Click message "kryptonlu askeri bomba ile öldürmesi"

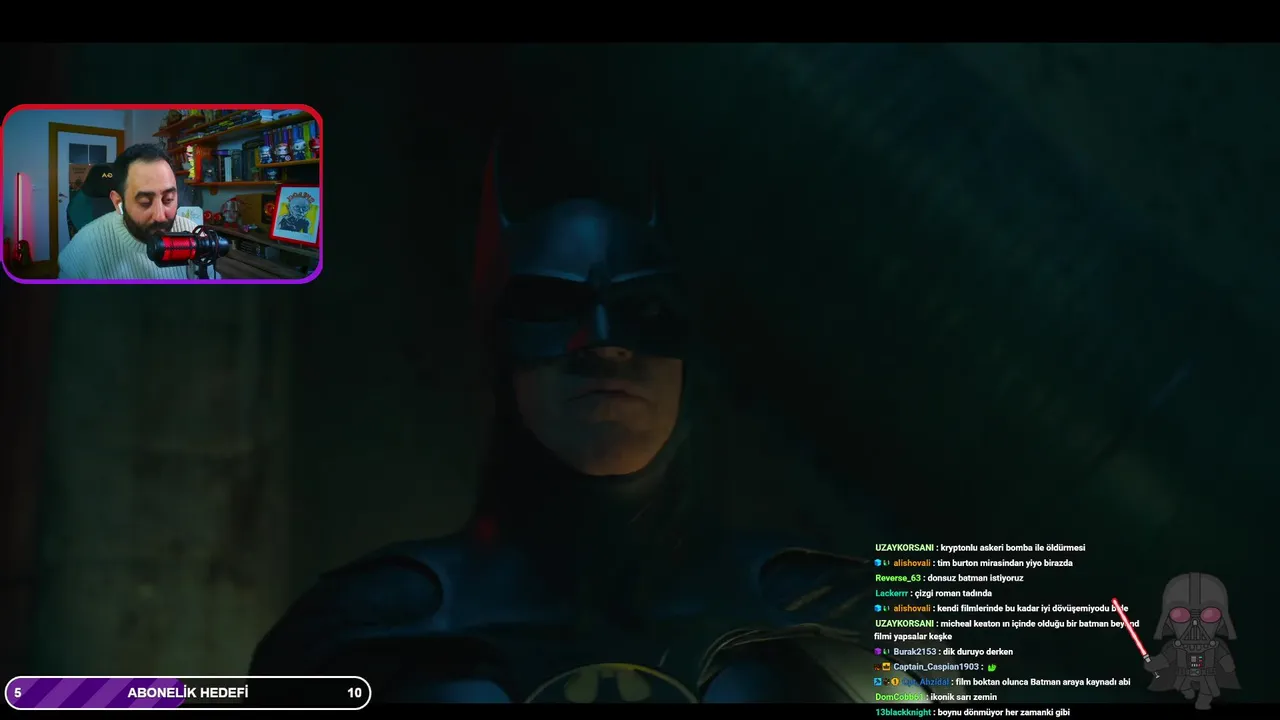(x=1013, y=548)
